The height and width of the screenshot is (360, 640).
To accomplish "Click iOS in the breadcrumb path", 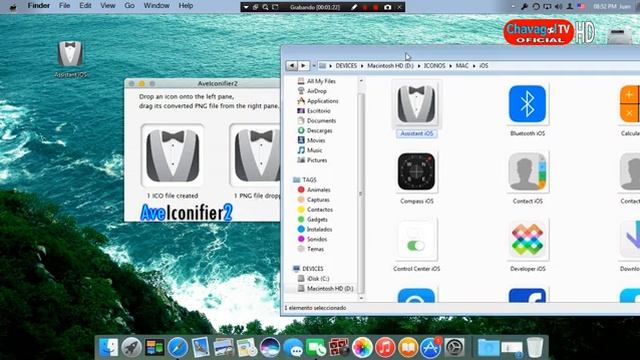I will tap(483, 66).
